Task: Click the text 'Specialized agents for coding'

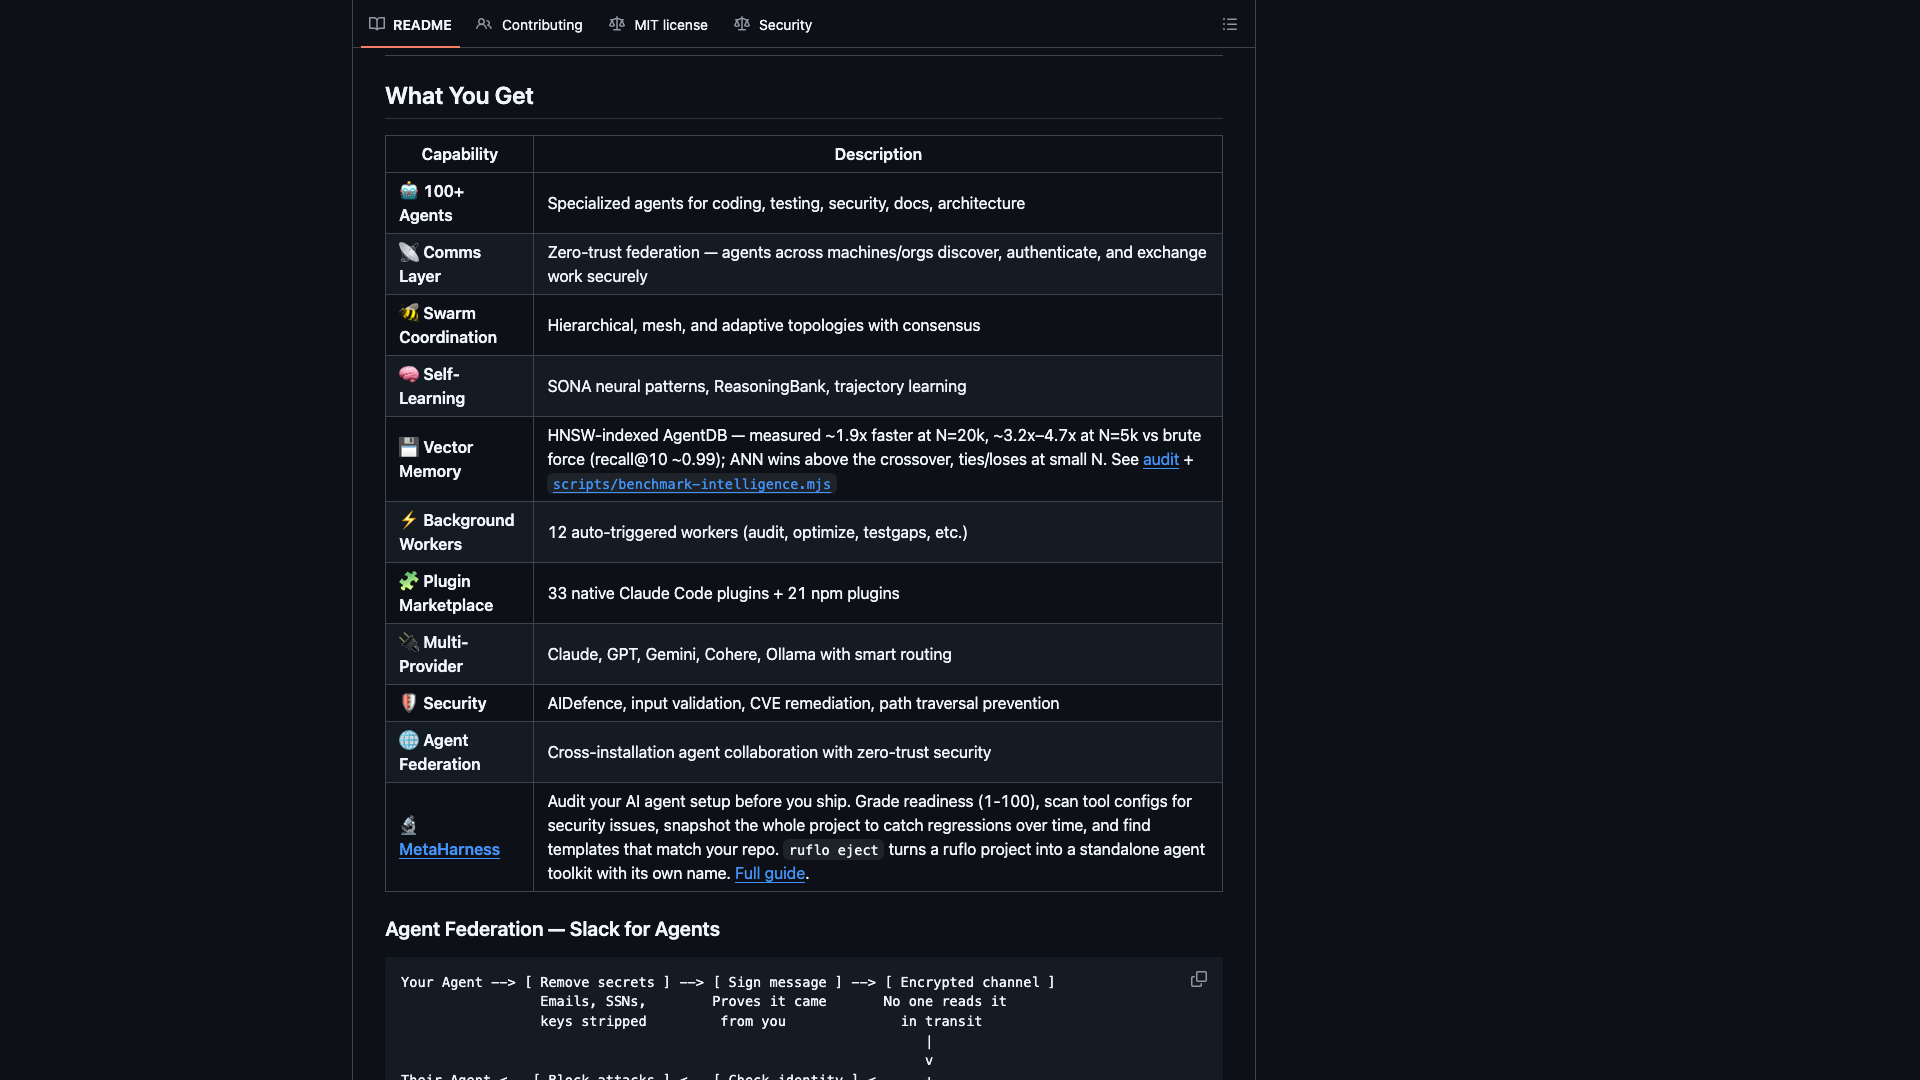Action: (x=654, y=203)
